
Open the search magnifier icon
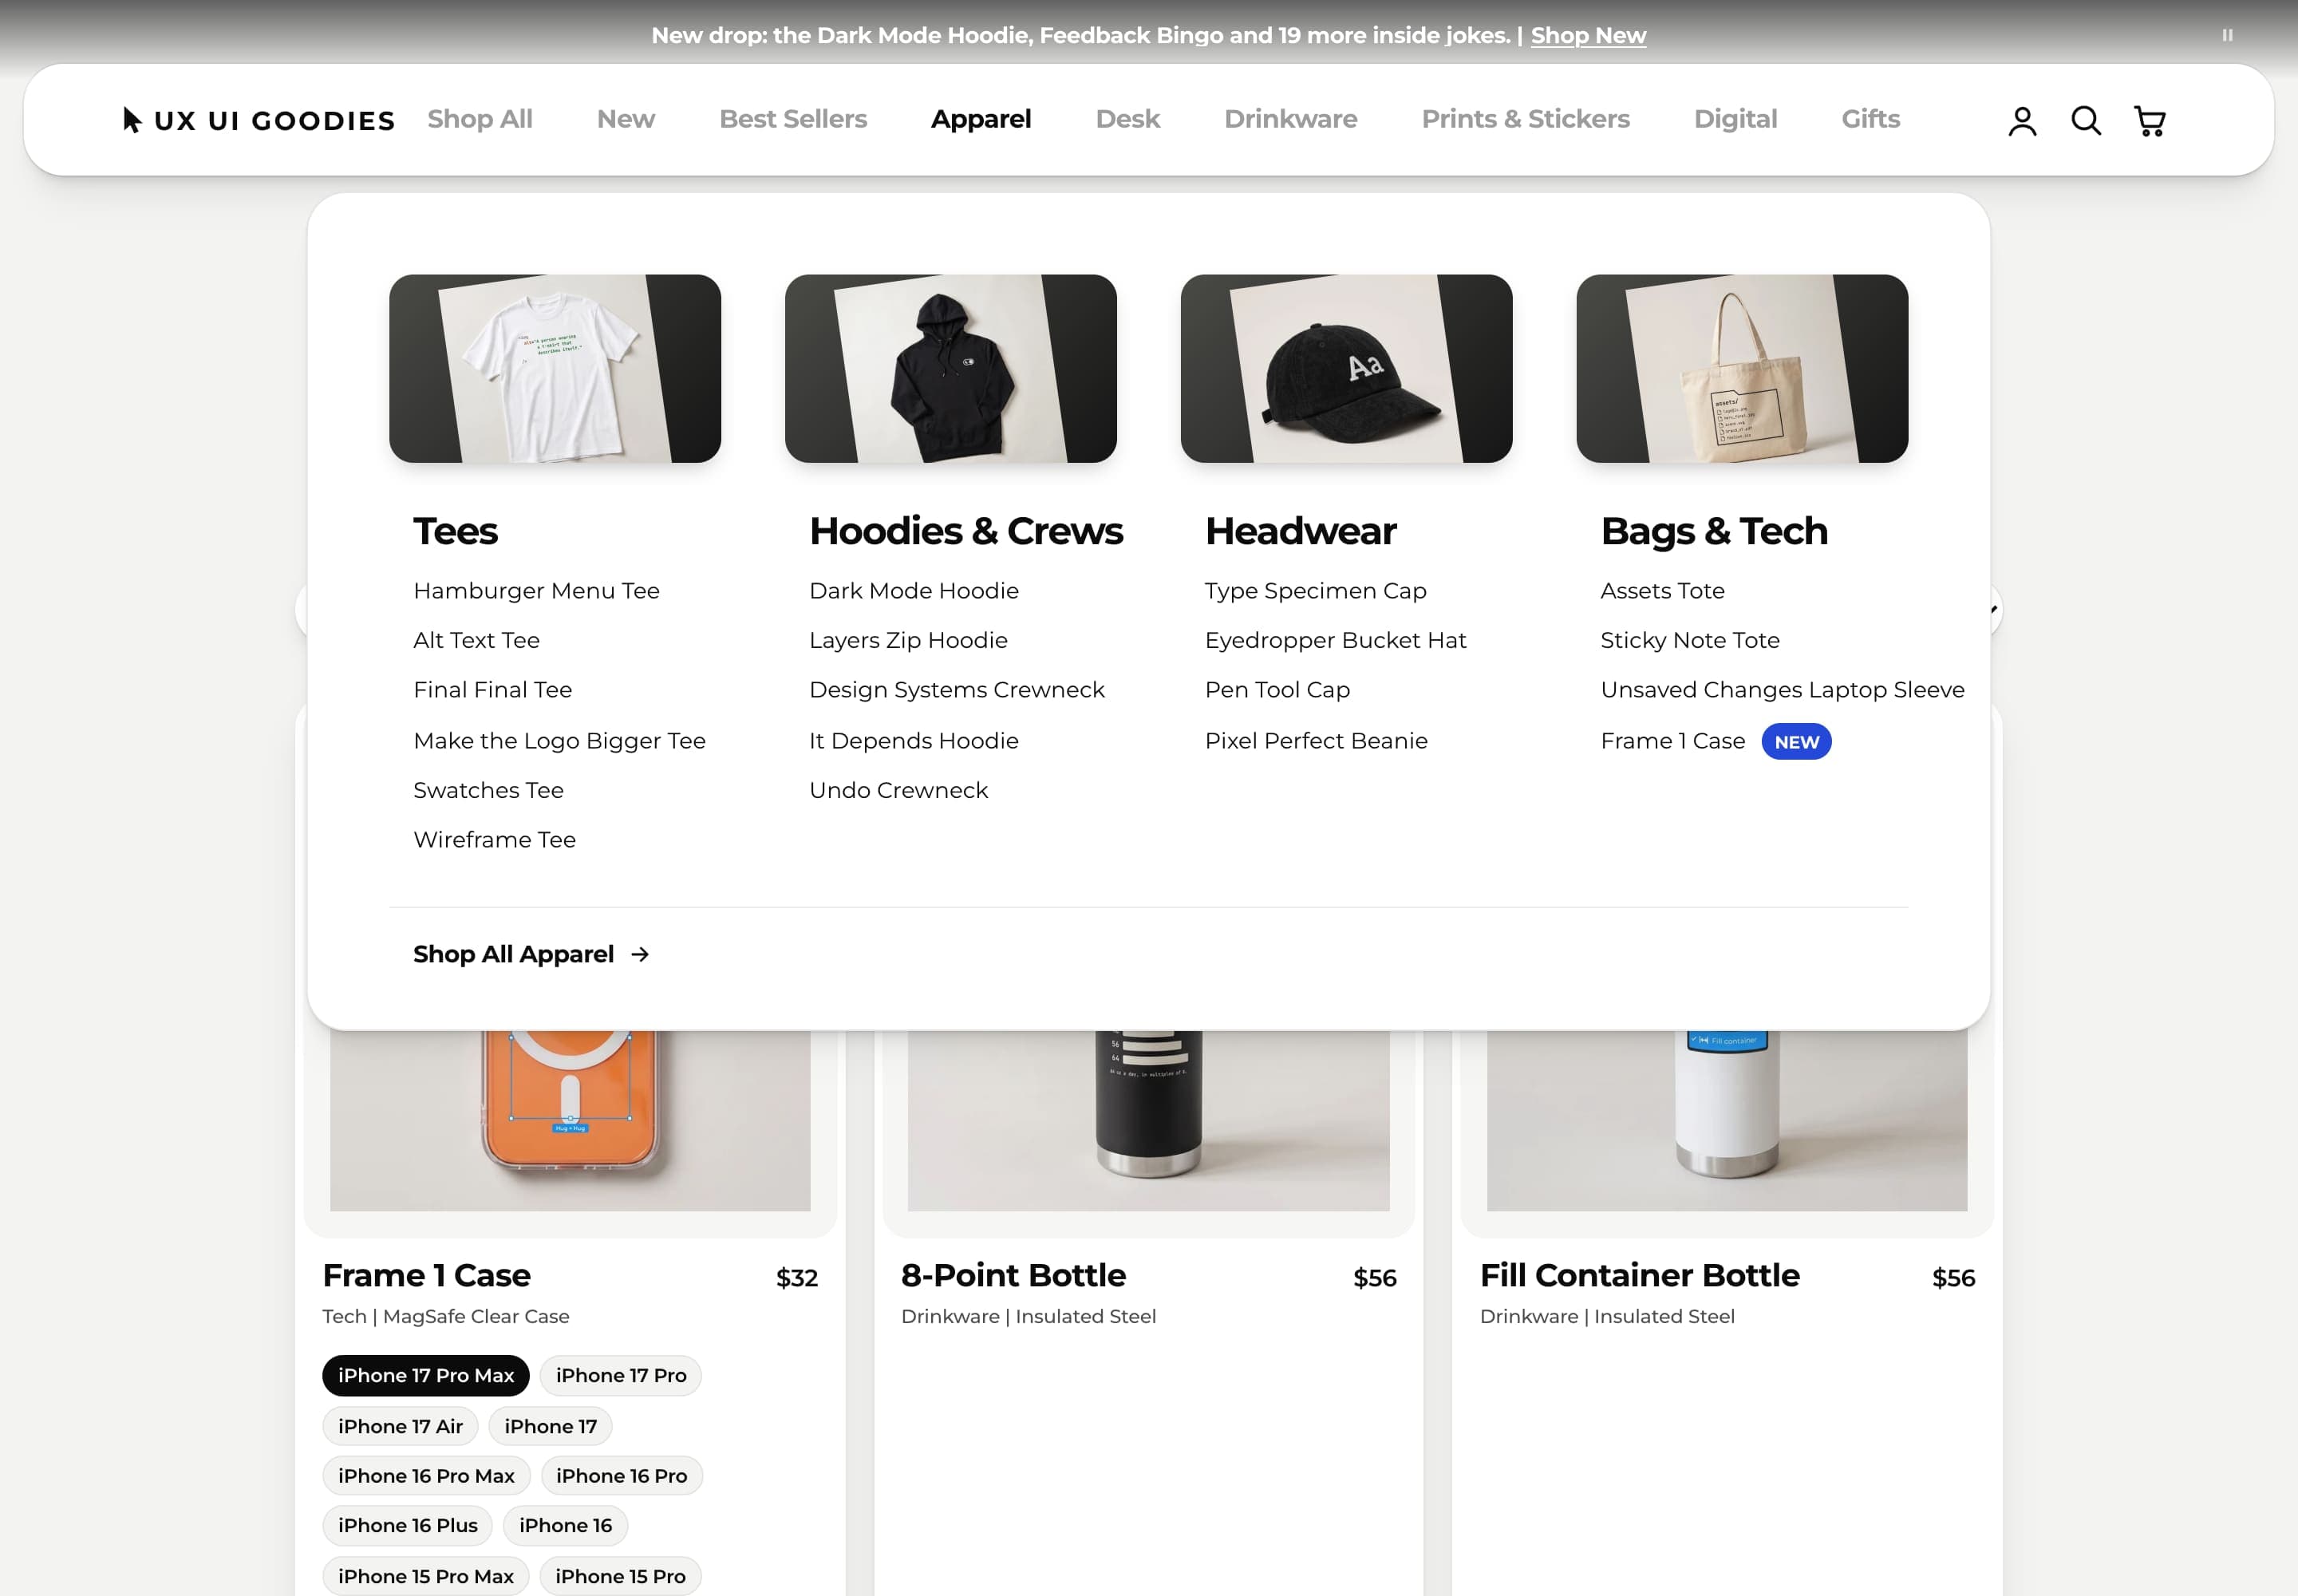click(2086, 120)
